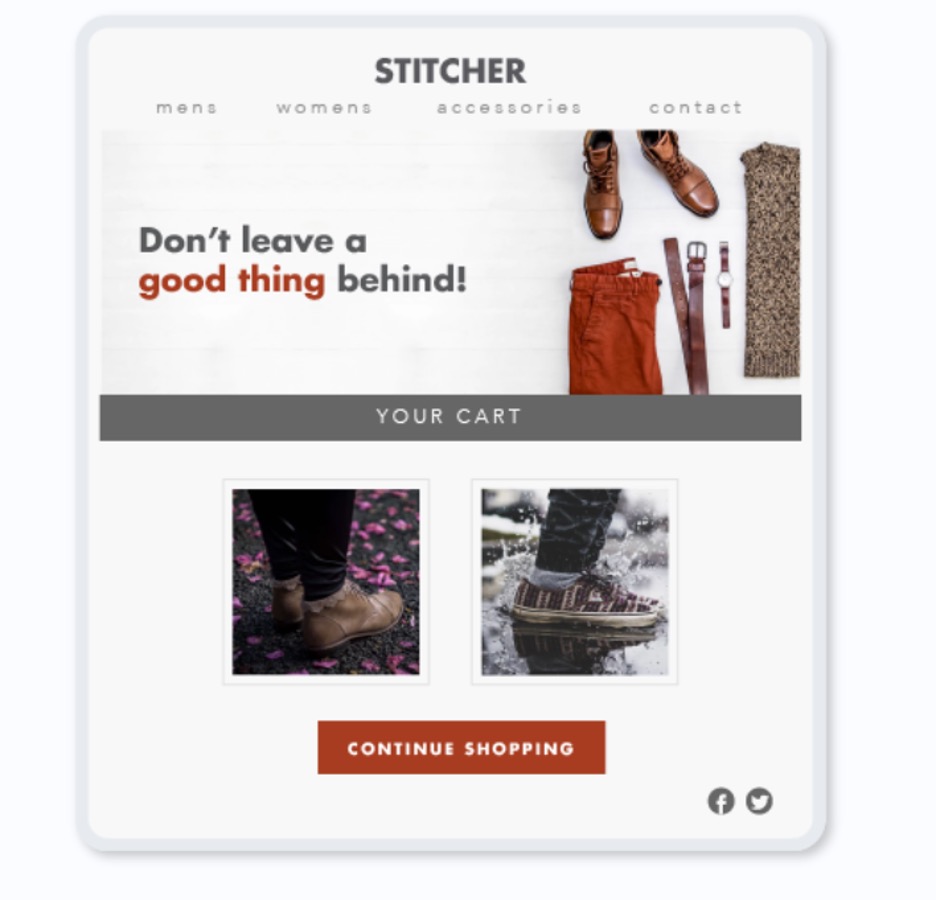Open the Twitter bird icon
The height and width of the screenshot is (900, 936).
tap(759, 801)
